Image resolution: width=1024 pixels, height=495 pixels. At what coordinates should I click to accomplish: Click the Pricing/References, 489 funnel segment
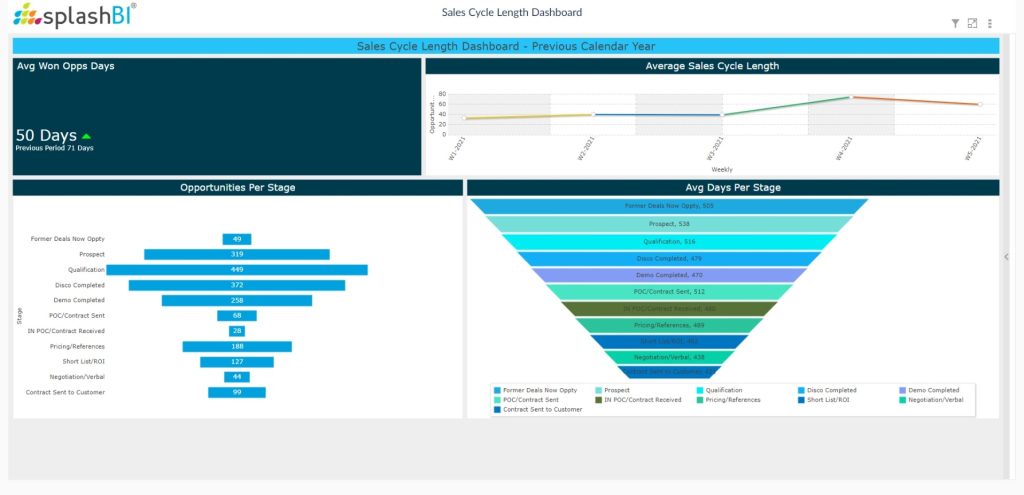pos(669,325)
